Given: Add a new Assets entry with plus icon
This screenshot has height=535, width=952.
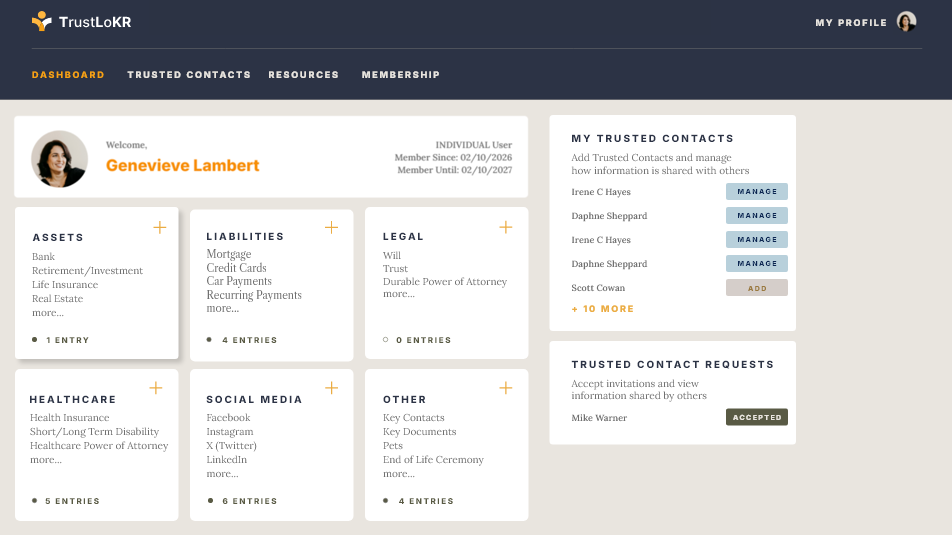Looking at the screenshot, I should (160, 228).
